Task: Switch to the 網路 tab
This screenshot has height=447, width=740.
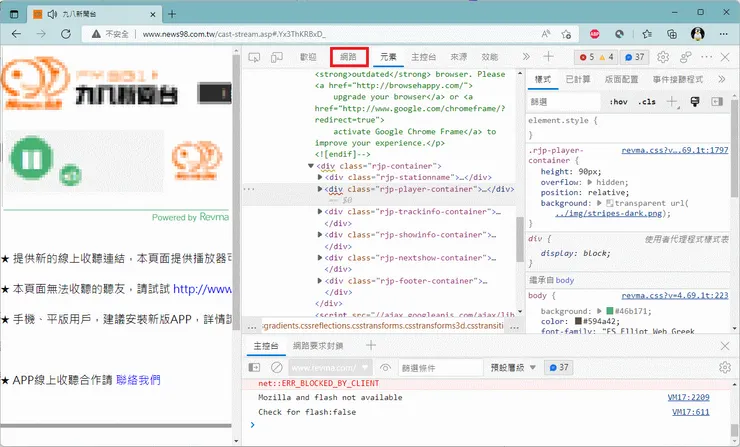Action: click(349, 58)
